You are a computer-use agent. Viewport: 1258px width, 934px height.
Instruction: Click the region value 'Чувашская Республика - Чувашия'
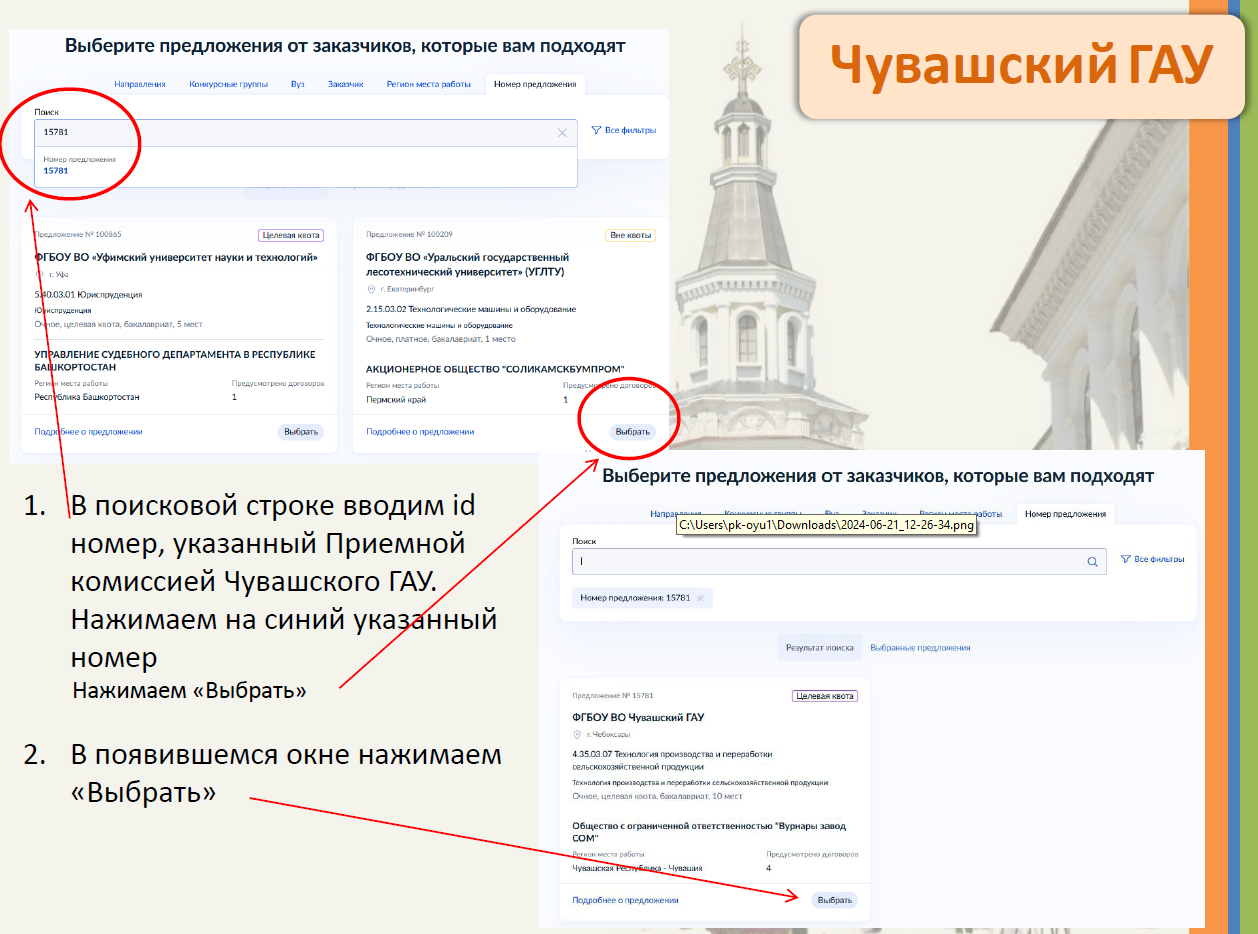tap(637, 869)
